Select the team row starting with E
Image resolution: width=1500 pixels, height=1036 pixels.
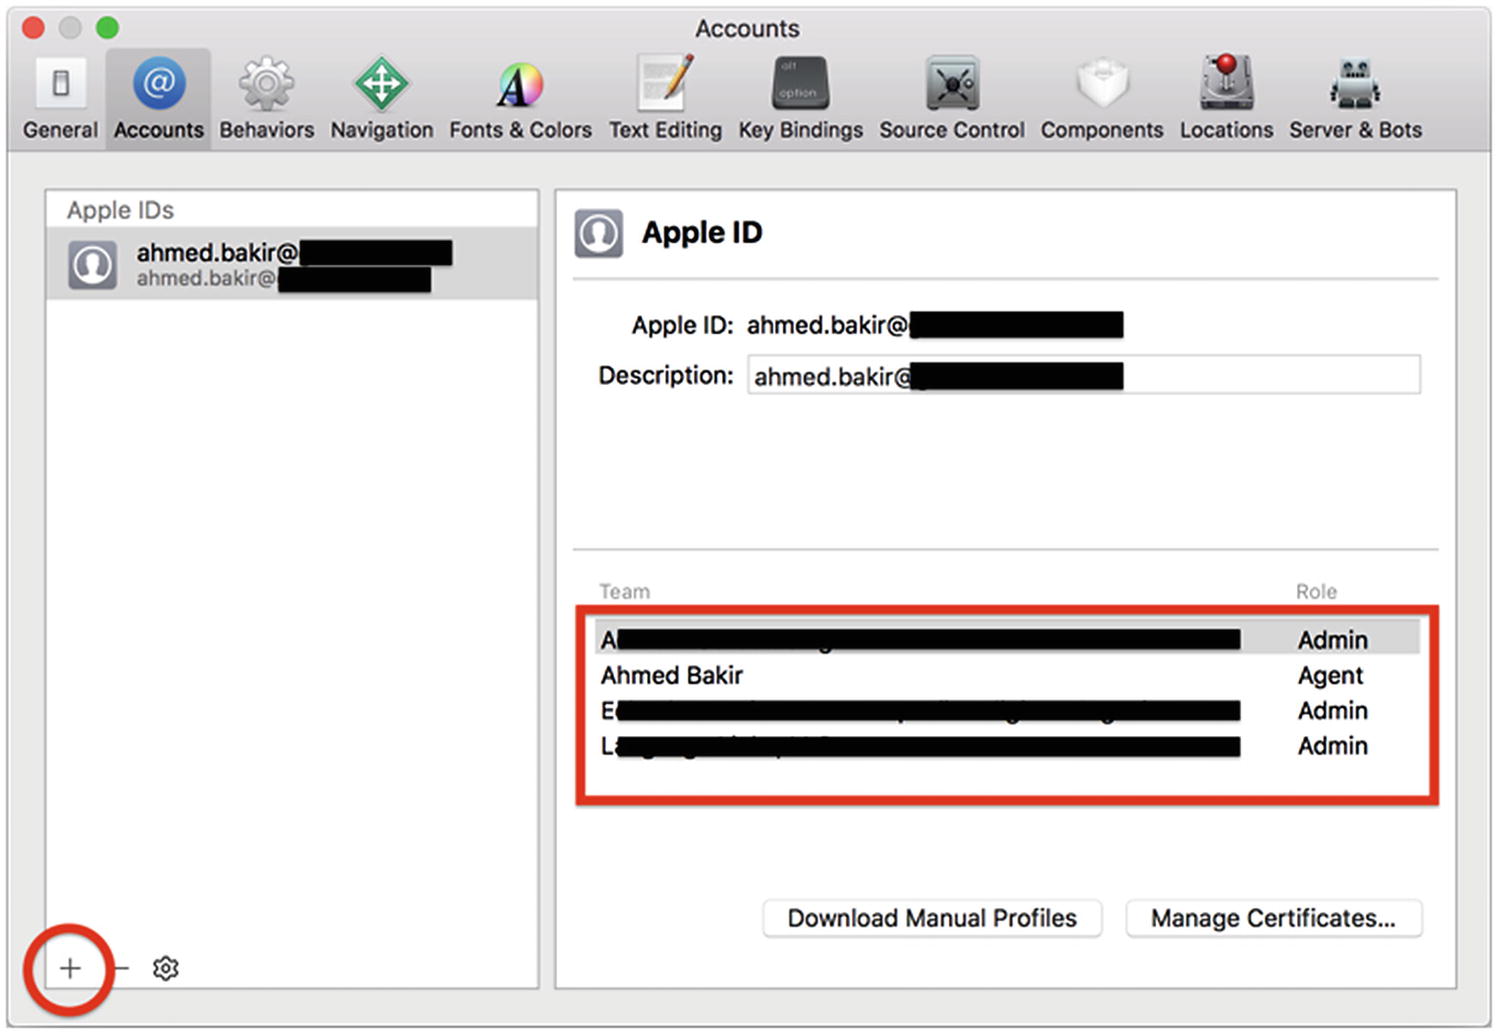tap(1008, 711)
